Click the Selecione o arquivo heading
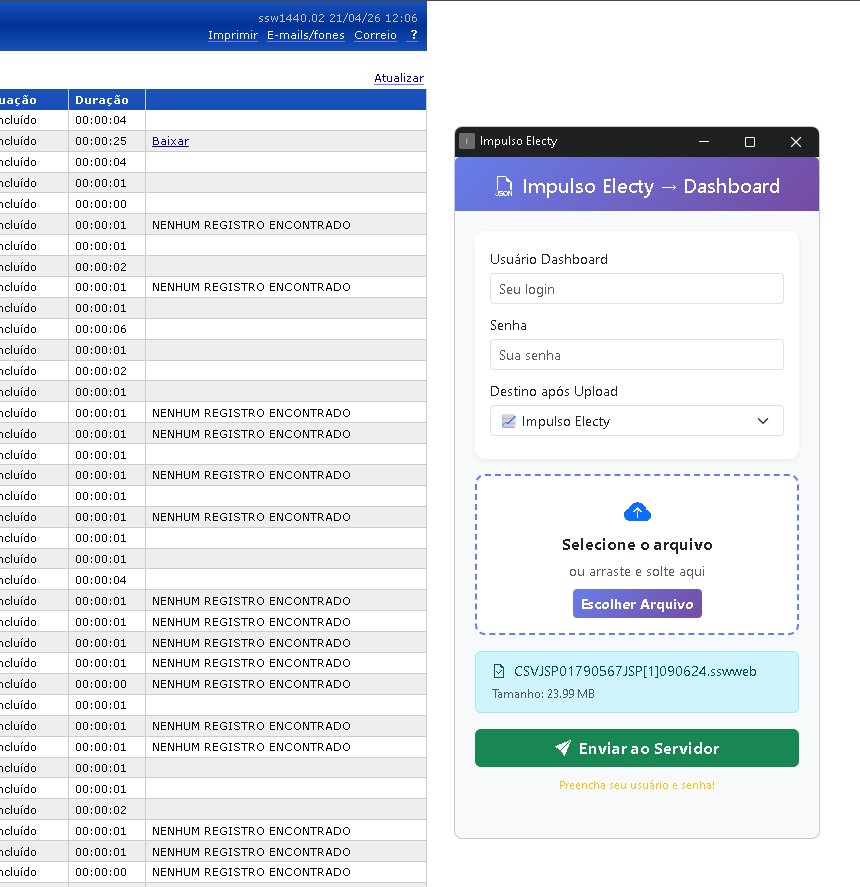Viewport: 860px width, 887px height. pos(637,545)
